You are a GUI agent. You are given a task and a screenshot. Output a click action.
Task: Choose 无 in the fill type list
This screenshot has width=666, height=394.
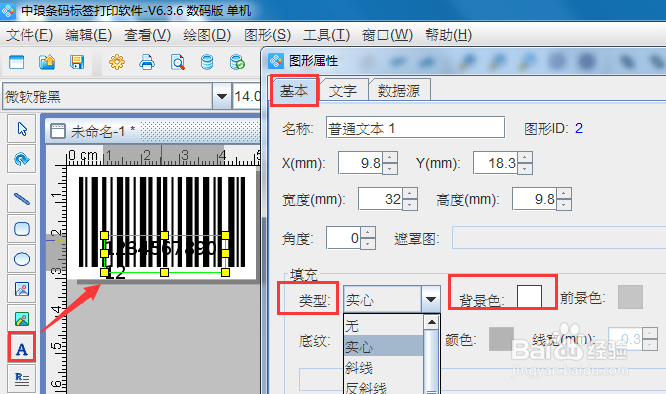click(384, 326)
